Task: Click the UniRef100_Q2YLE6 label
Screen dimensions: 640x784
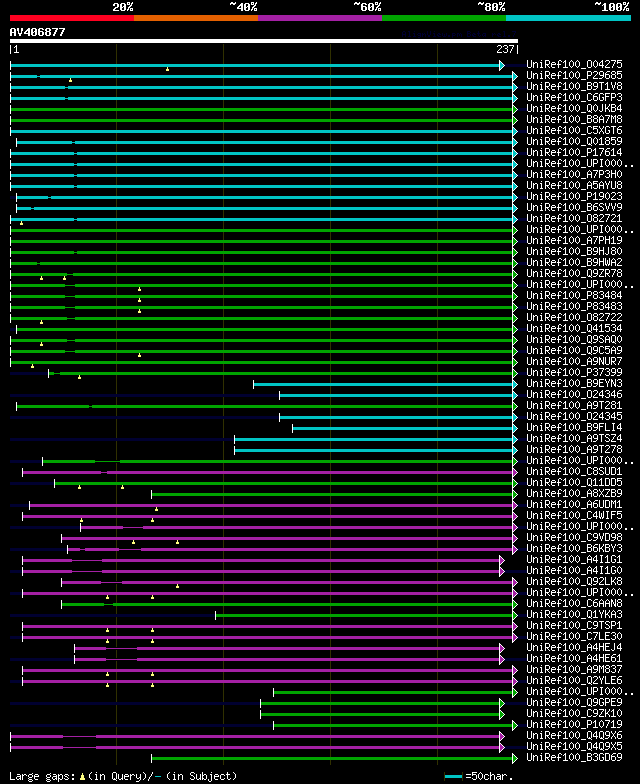Action: click(x=574, y=680)
